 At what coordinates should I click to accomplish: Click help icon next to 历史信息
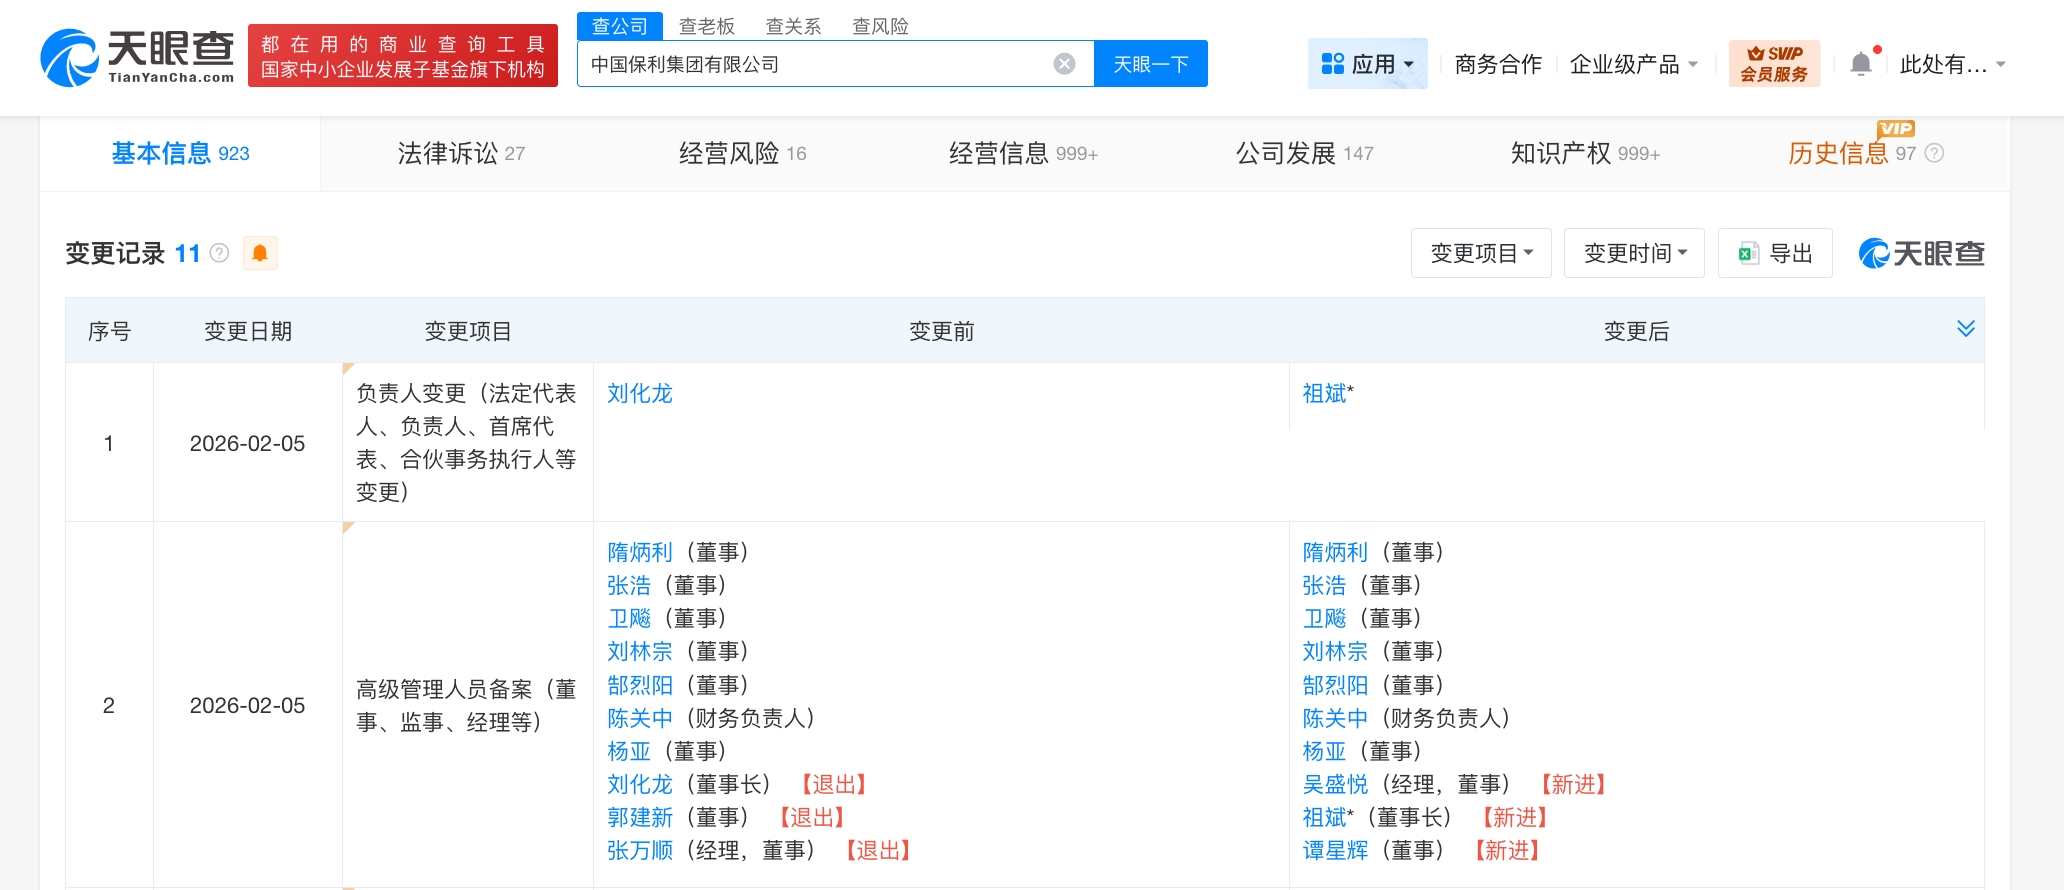(1935, 153)
